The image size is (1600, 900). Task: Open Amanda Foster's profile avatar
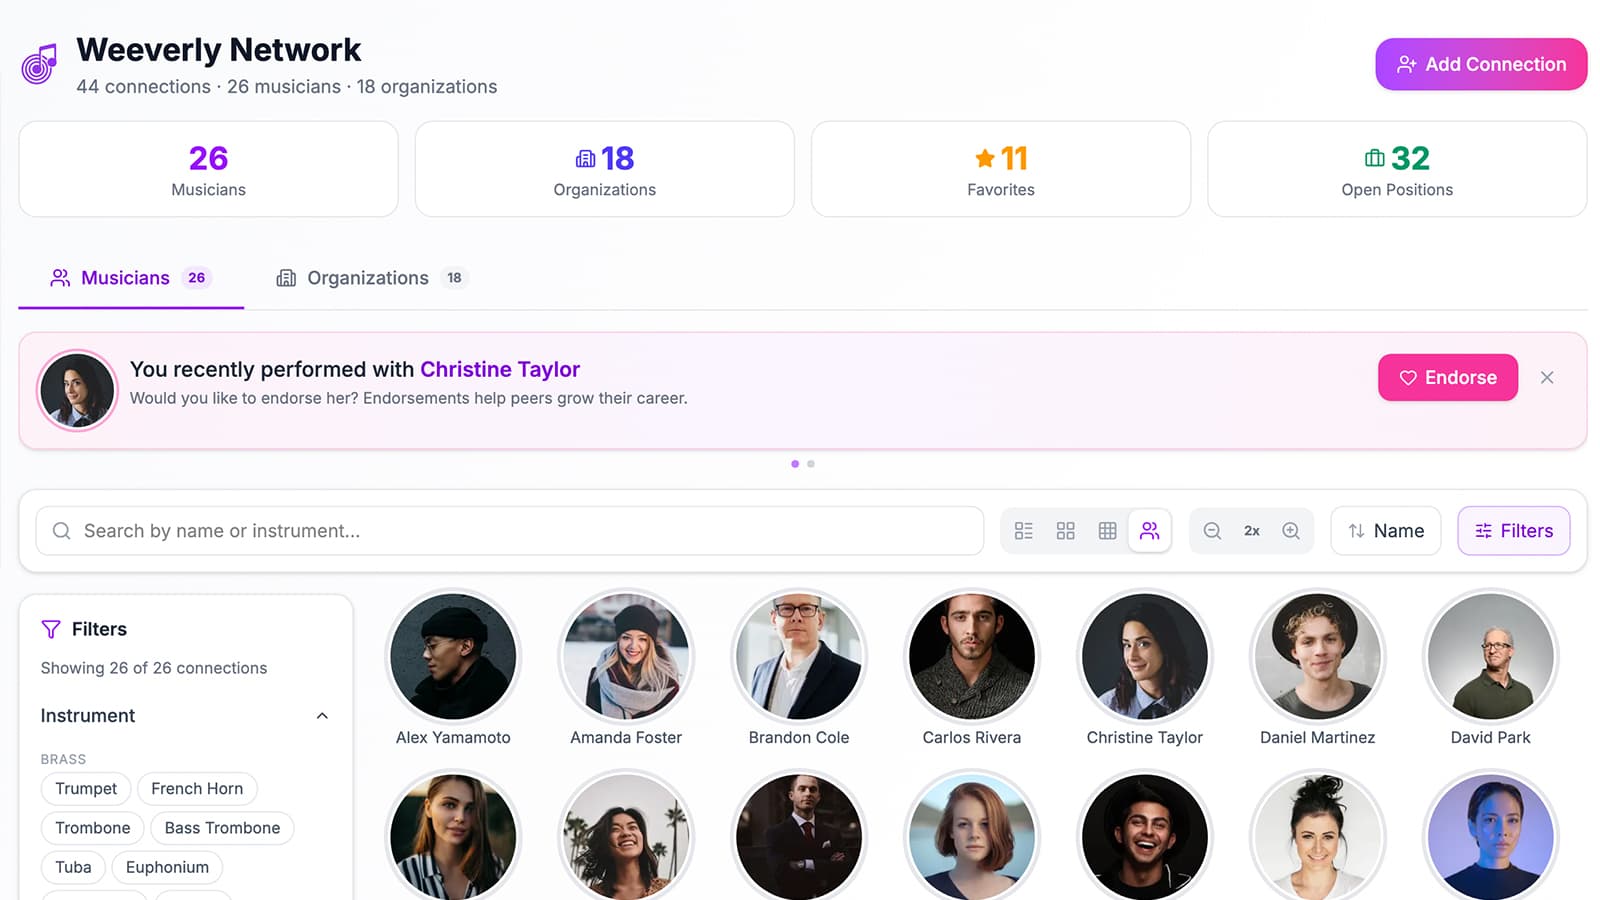coord(626,656)
